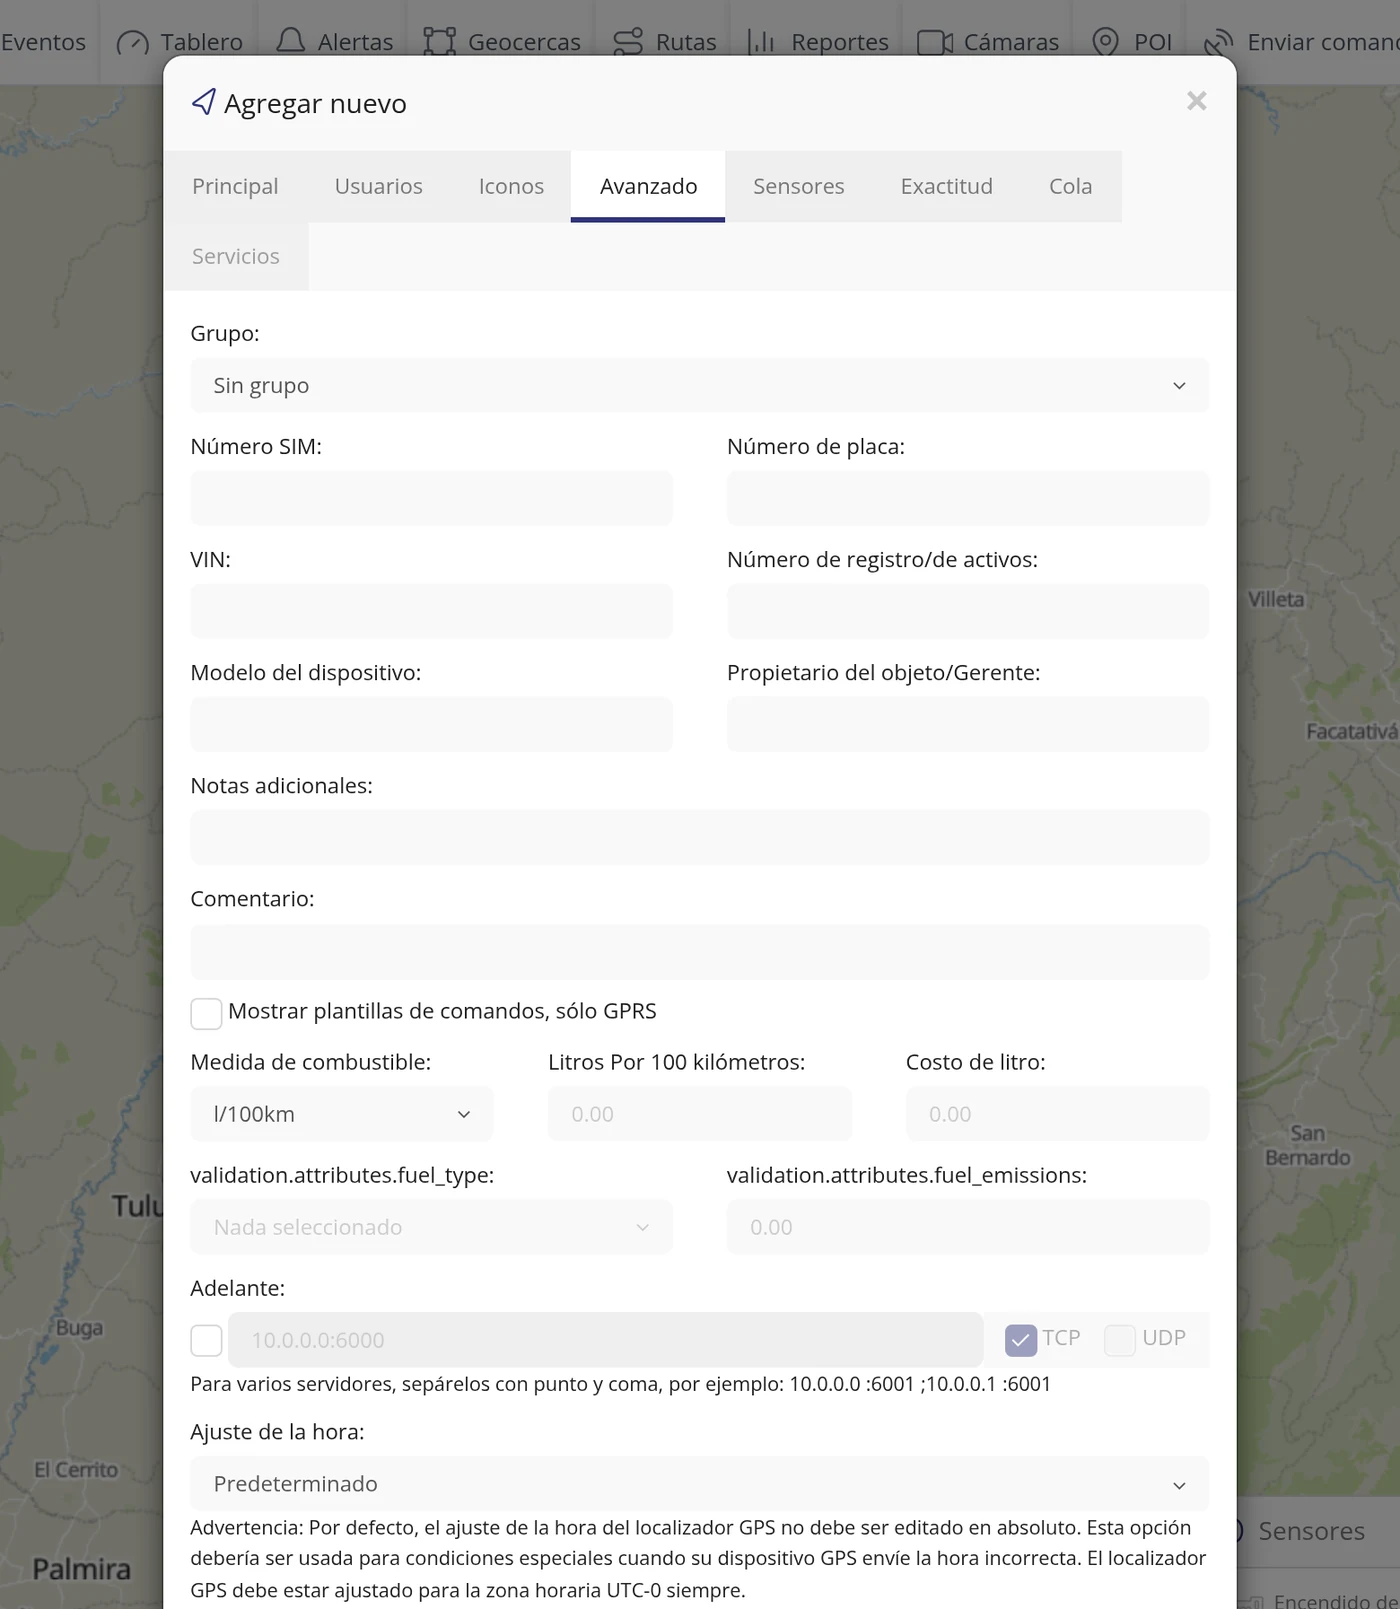Image resolution: width=1400 pixels, height=1609 pixels.
Task: Open the Medida de combustible dropdown
Action: (x=341, y=1114)
